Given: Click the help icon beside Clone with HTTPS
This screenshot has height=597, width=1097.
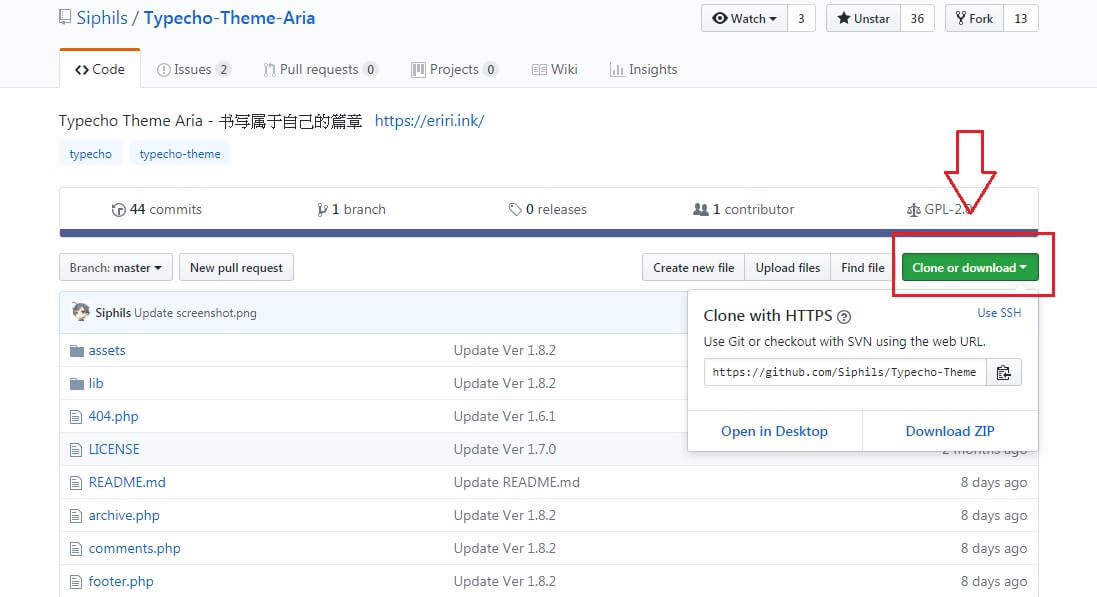Looking at the screenshot, I should pos(844,317).
